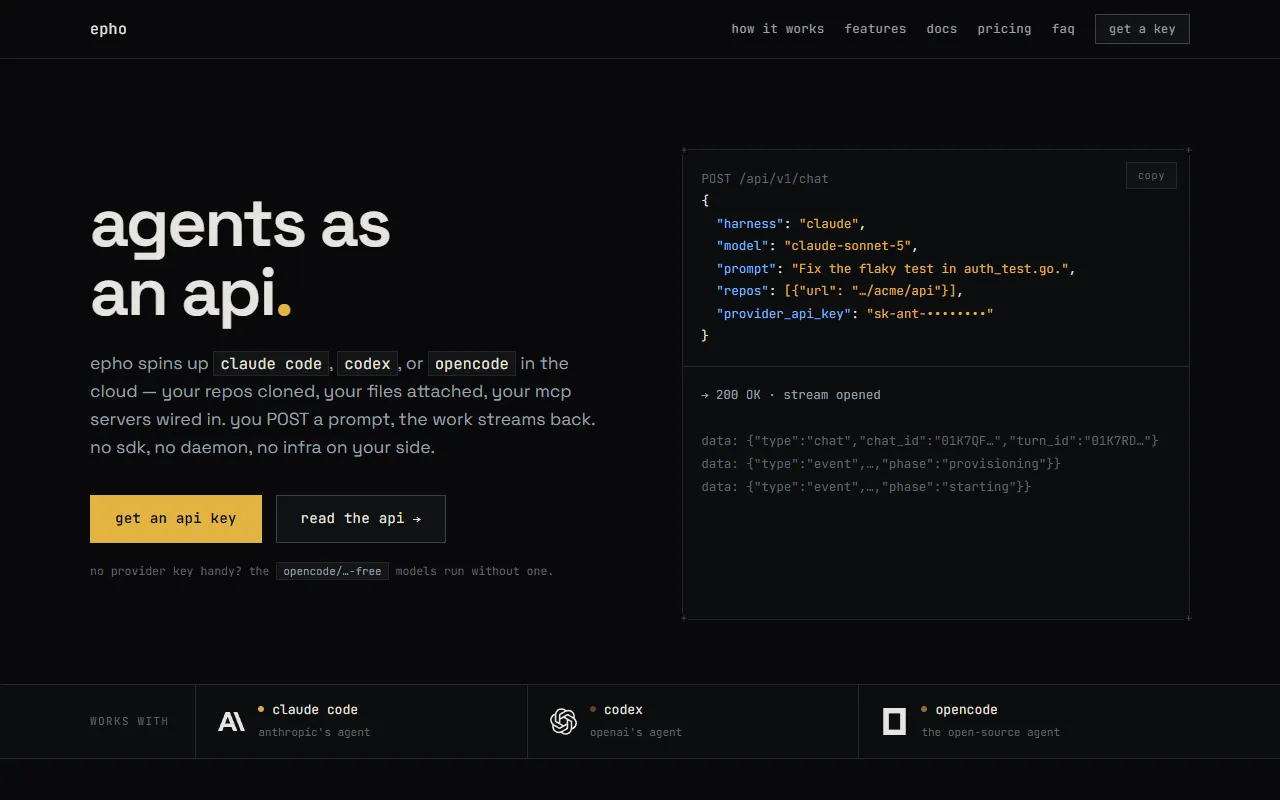Click the agents as an api heading
1280x800 pixels.
[241, 260]
